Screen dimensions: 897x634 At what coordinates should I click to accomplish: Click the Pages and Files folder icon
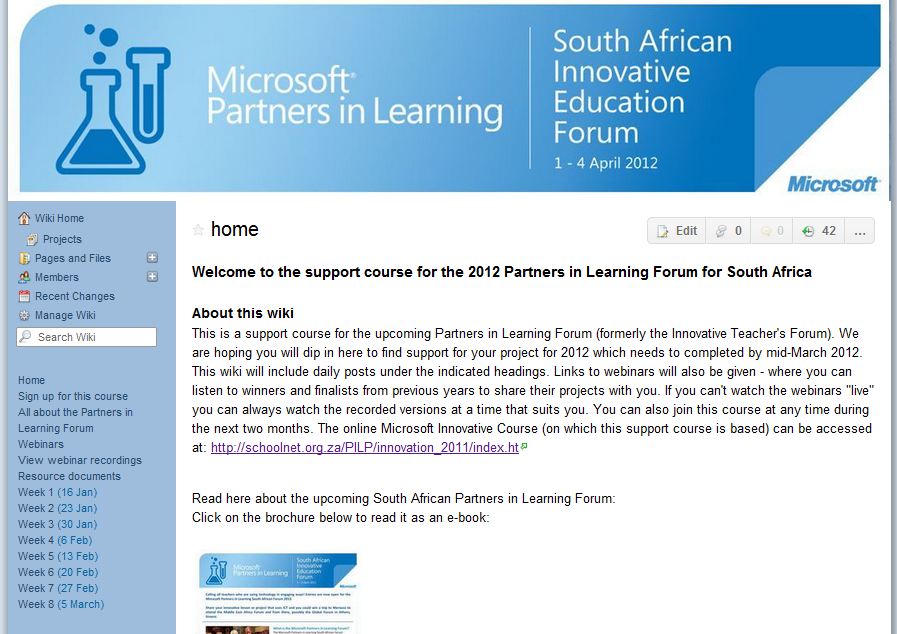click(x=25, y=258)
